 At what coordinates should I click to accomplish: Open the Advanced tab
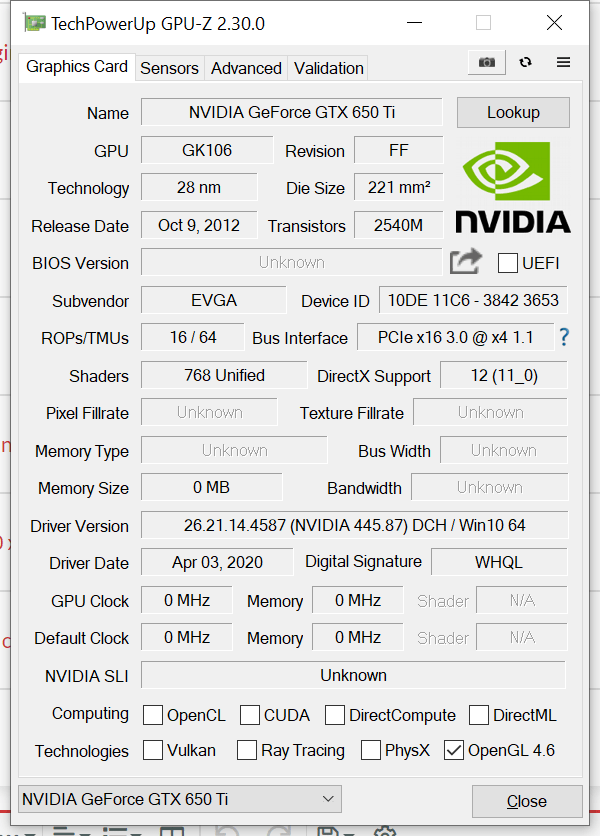coord(246,68)
